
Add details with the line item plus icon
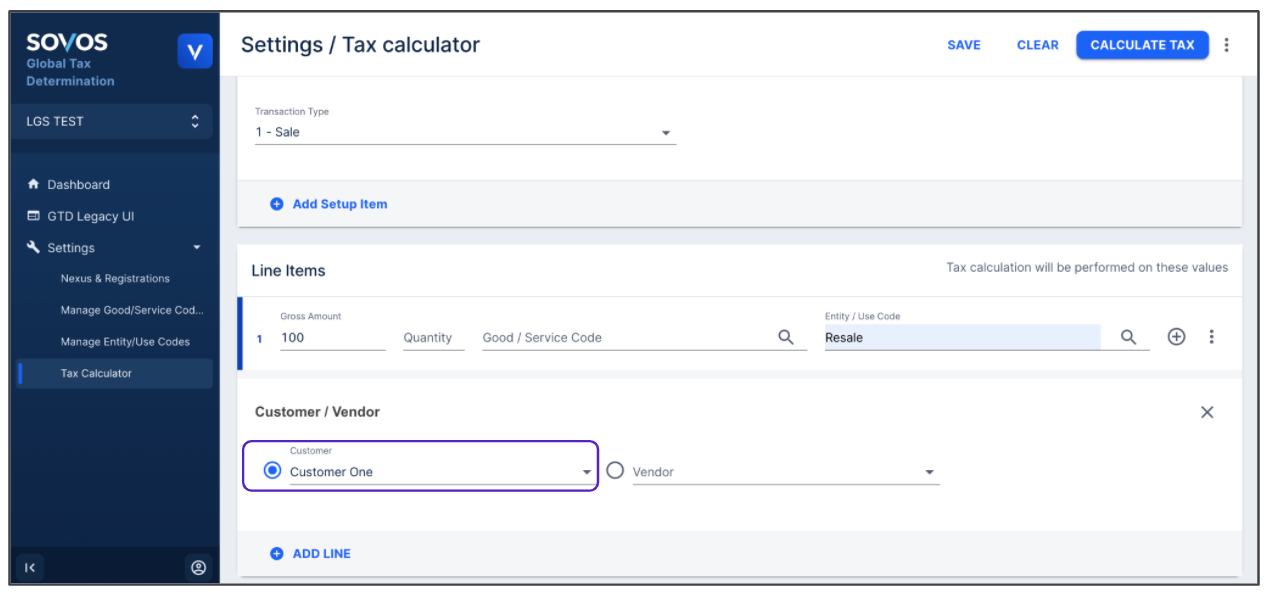click(x=1176, y=338)
